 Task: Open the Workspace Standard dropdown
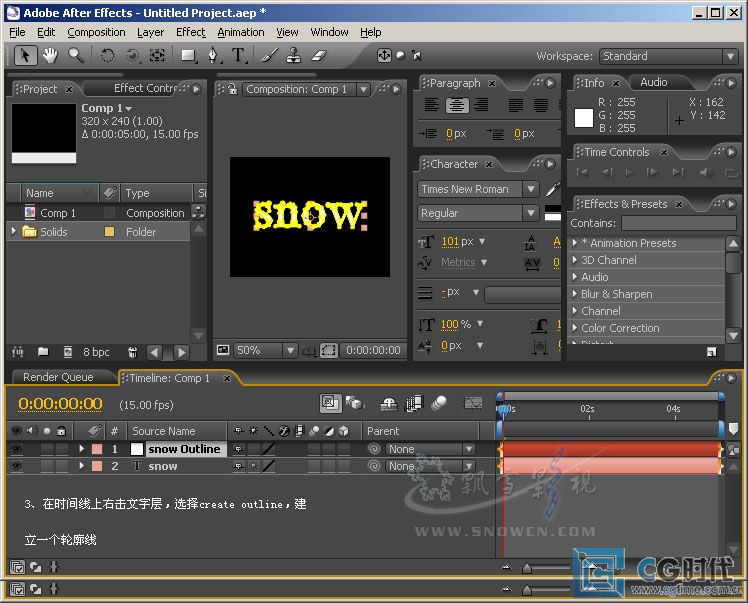point(668,56)
